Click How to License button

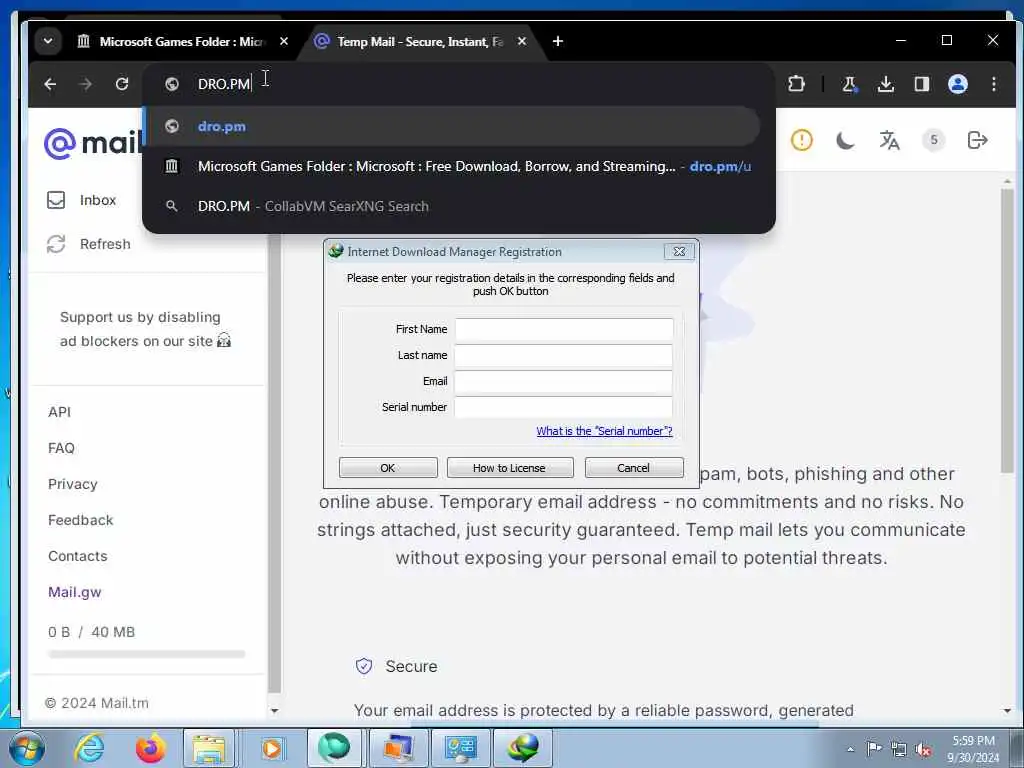pyautogui.click(x=509, y=468)
